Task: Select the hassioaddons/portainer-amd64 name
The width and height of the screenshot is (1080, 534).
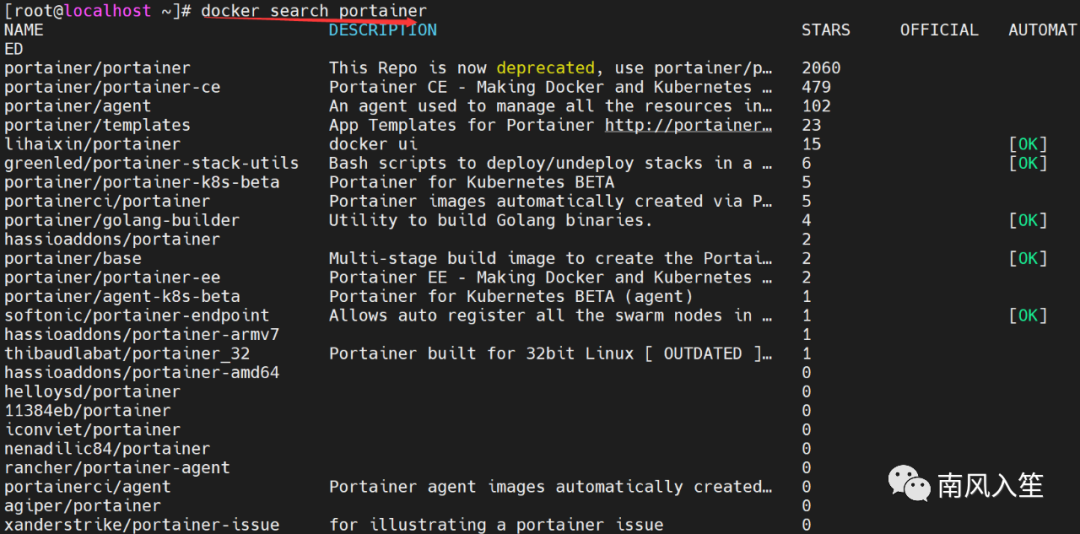Action: (x=142, y=373)
